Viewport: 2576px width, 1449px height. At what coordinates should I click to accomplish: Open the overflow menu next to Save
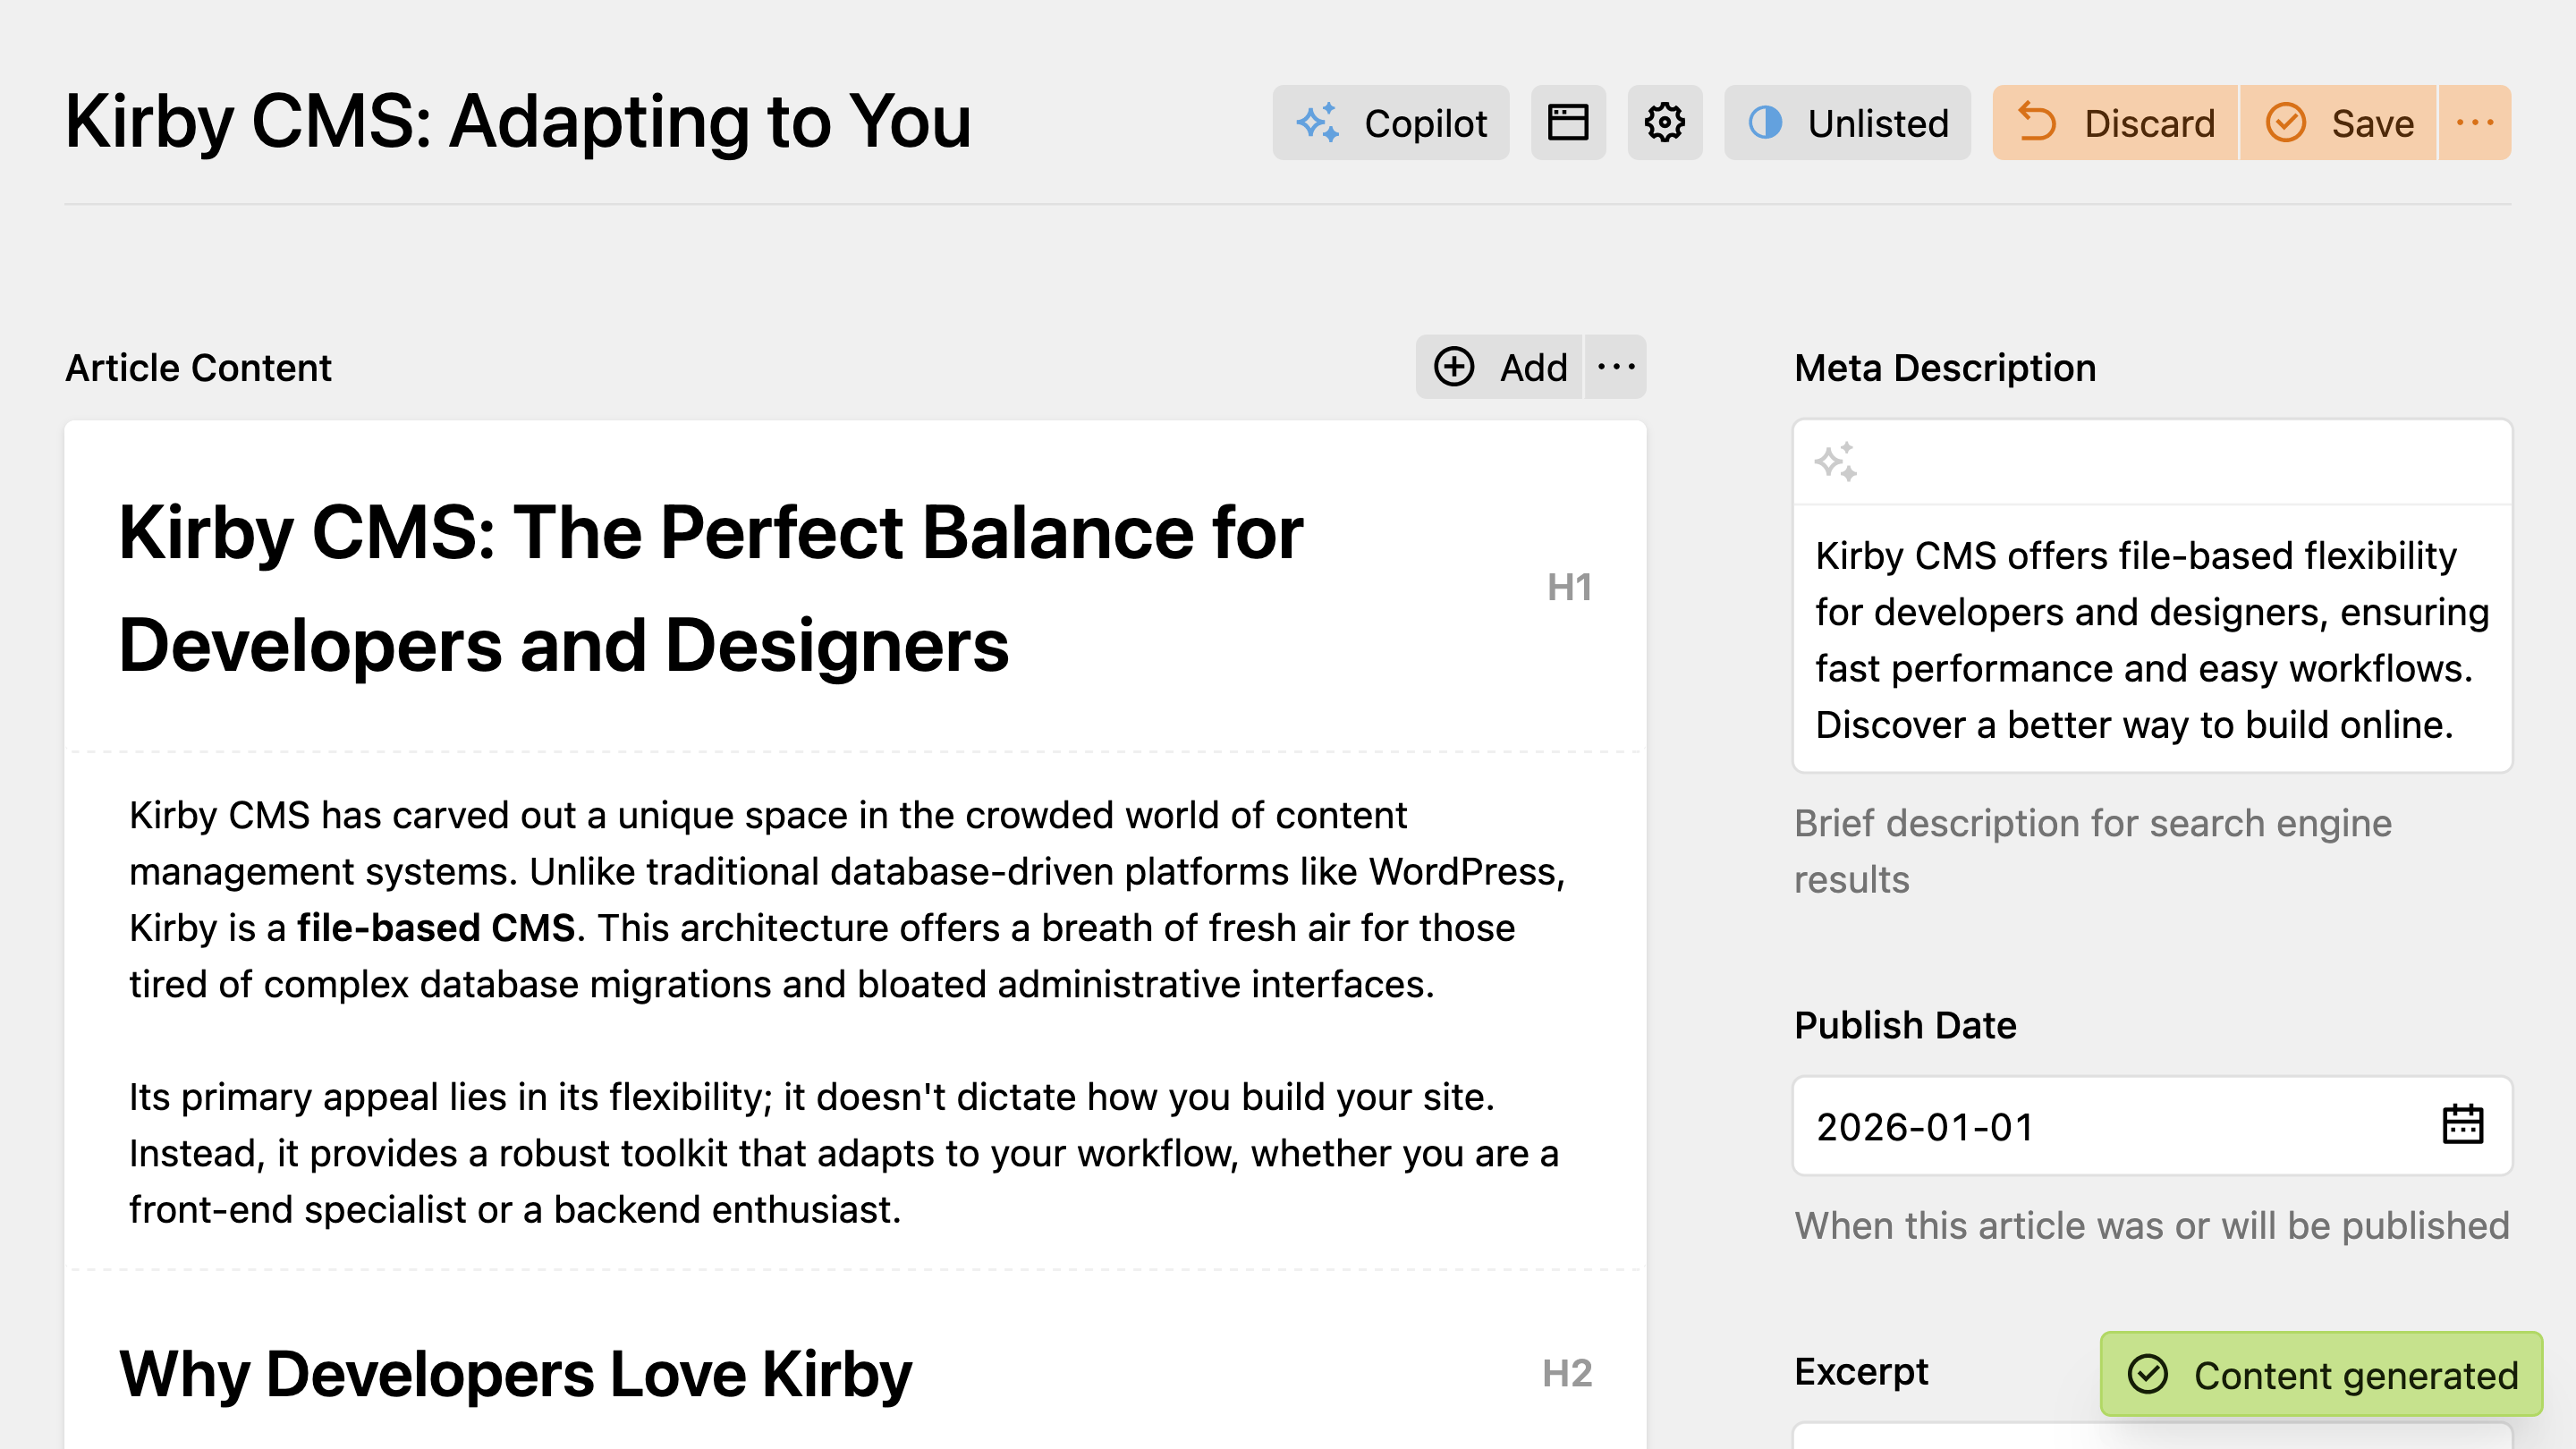[x=2475, y=122]
